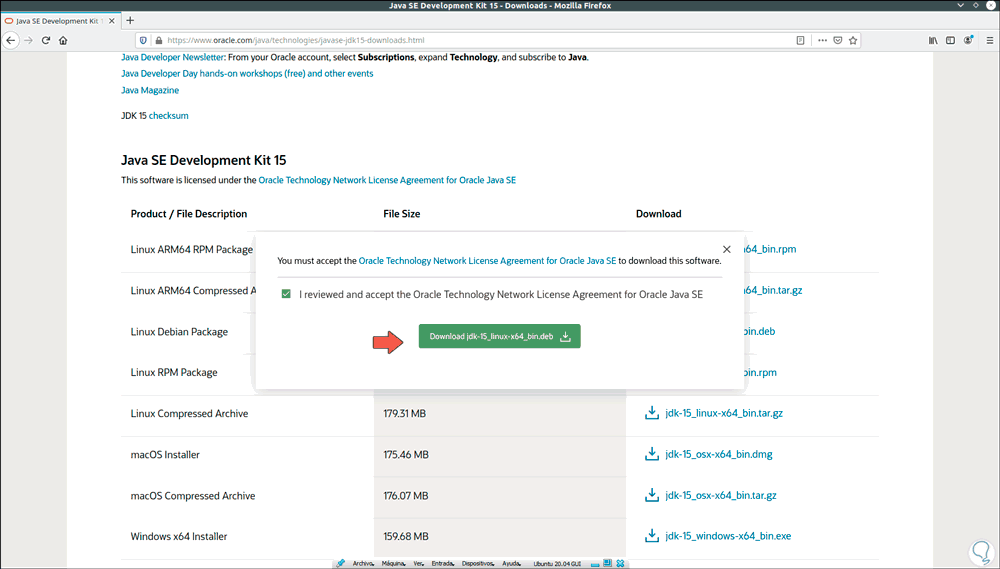Image resolution: width=1000 pixels, height=569 pixels.
Task: Select the 159.68 MB file size cell
Action: [499, 538]
